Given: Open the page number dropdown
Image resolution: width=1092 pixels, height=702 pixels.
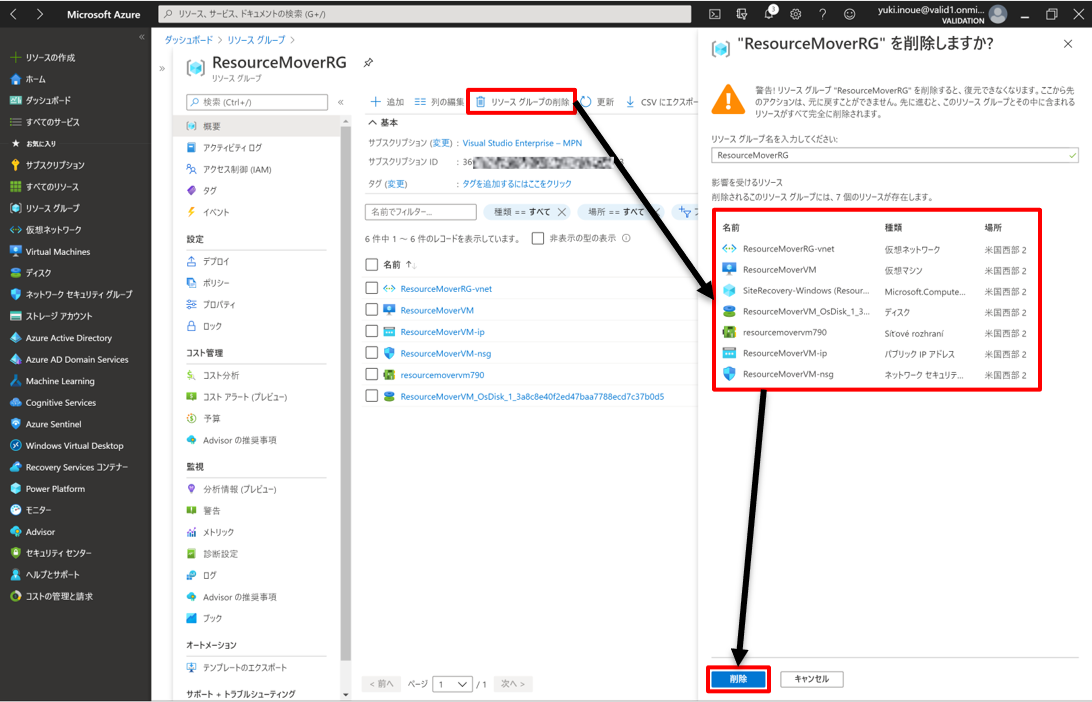Looking at the screenshot, I should 453,684.
